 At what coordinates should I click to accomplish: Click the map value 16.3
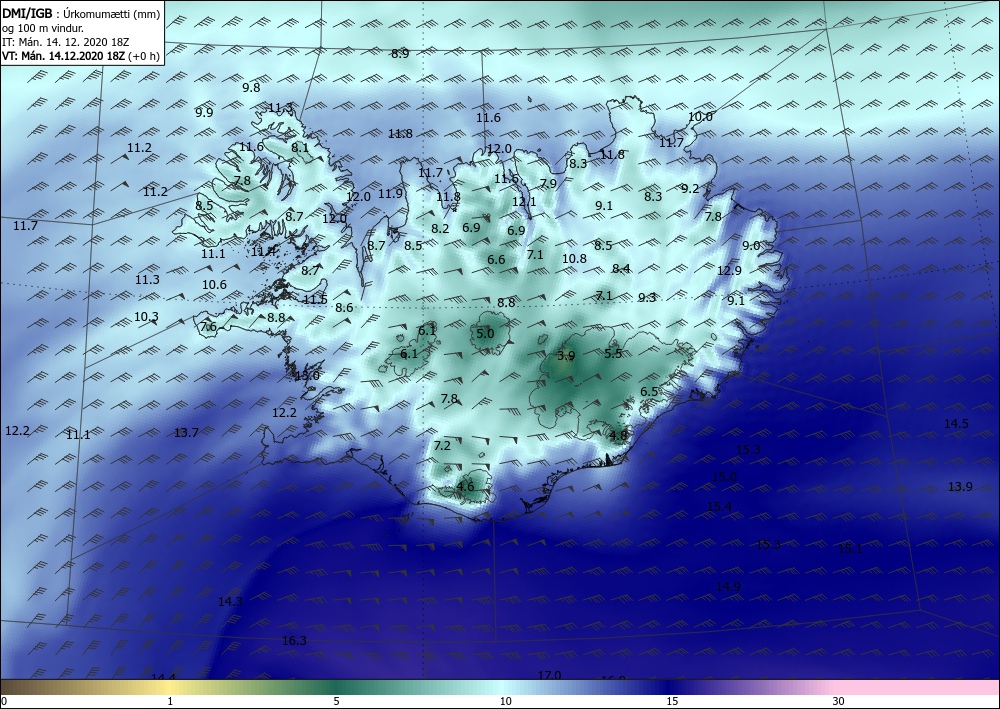pos(294,641)
